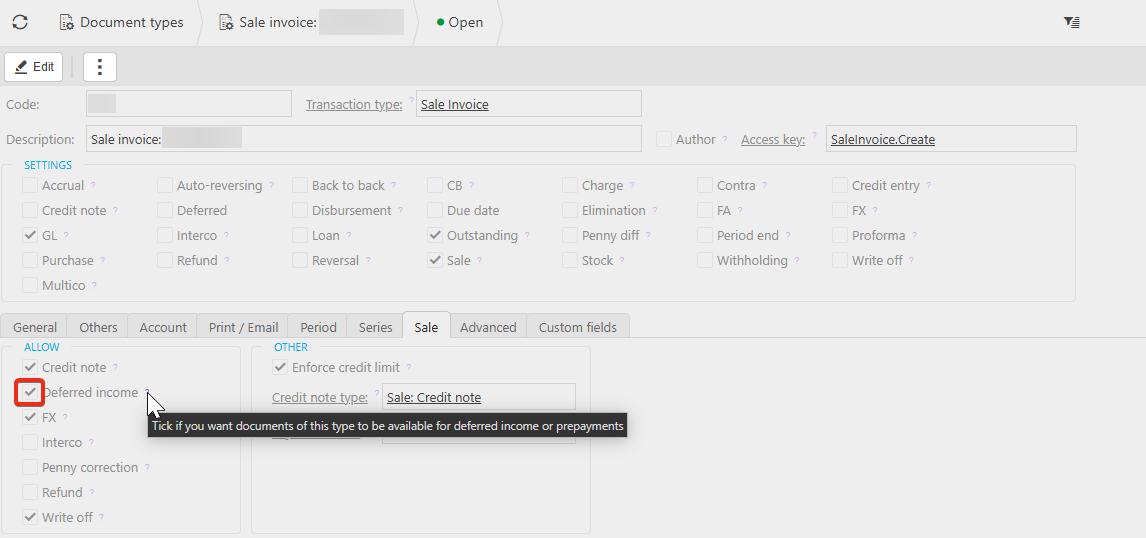1146x538 pixels.
Task: Click the Description input field
Action: (363, 139)
